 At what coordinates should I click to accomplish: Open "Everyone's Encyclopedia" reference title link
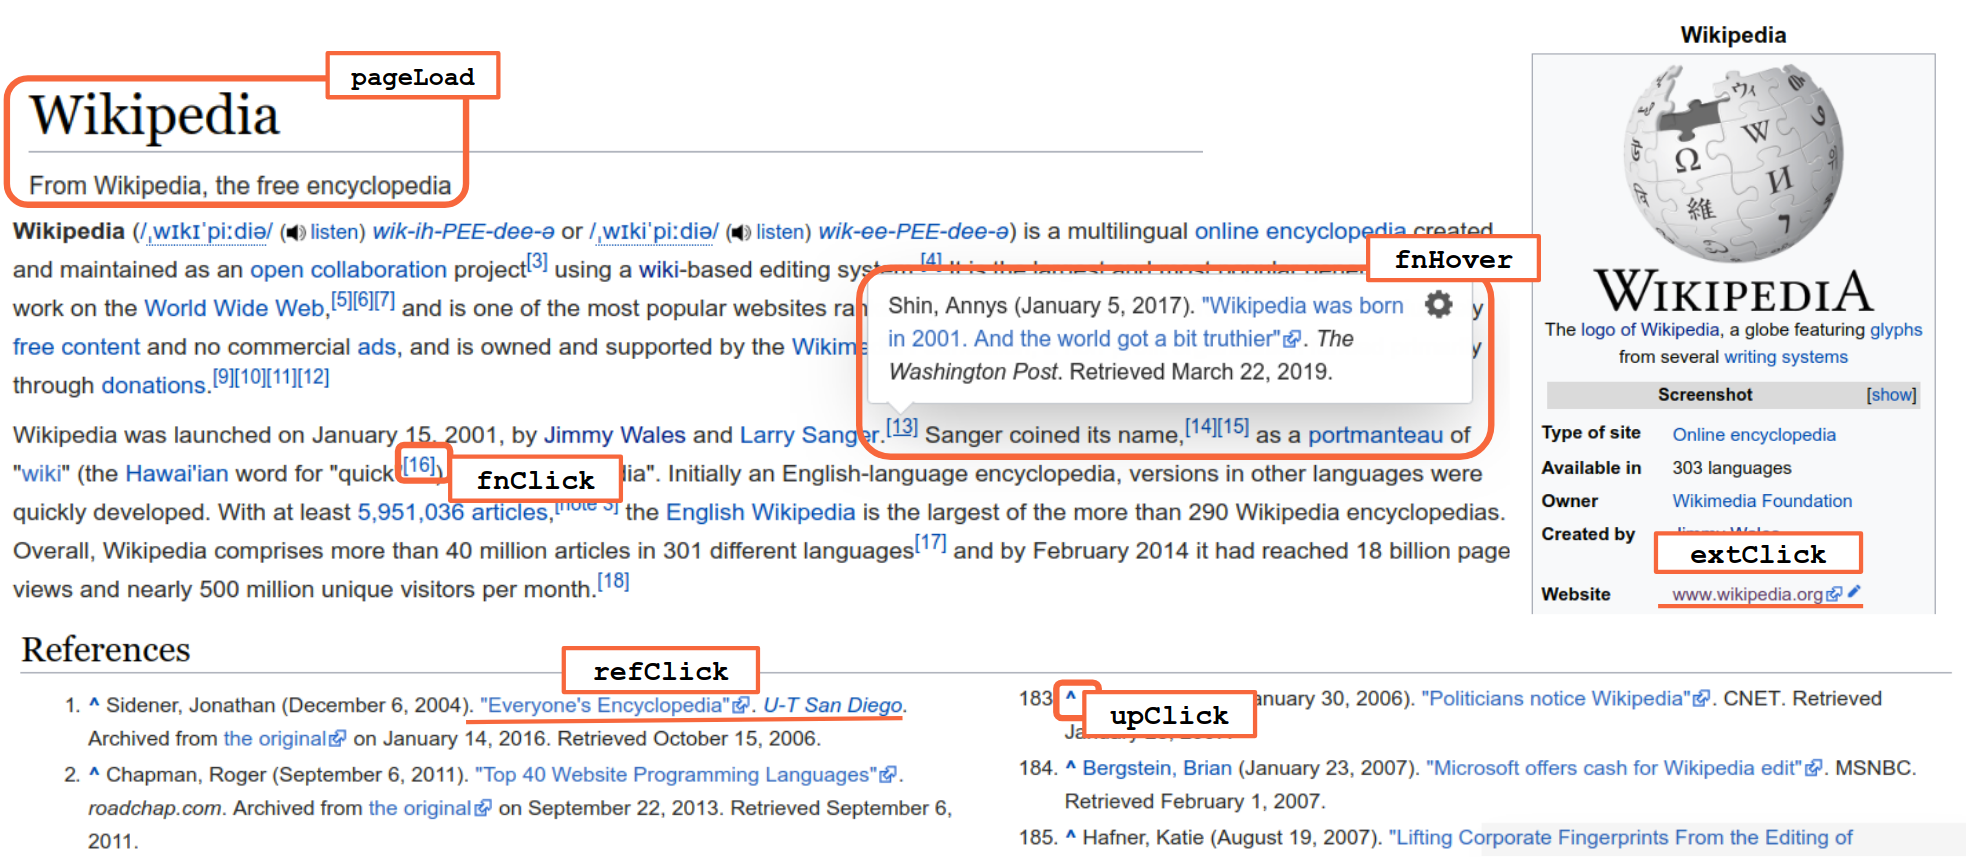pos(604,705)
